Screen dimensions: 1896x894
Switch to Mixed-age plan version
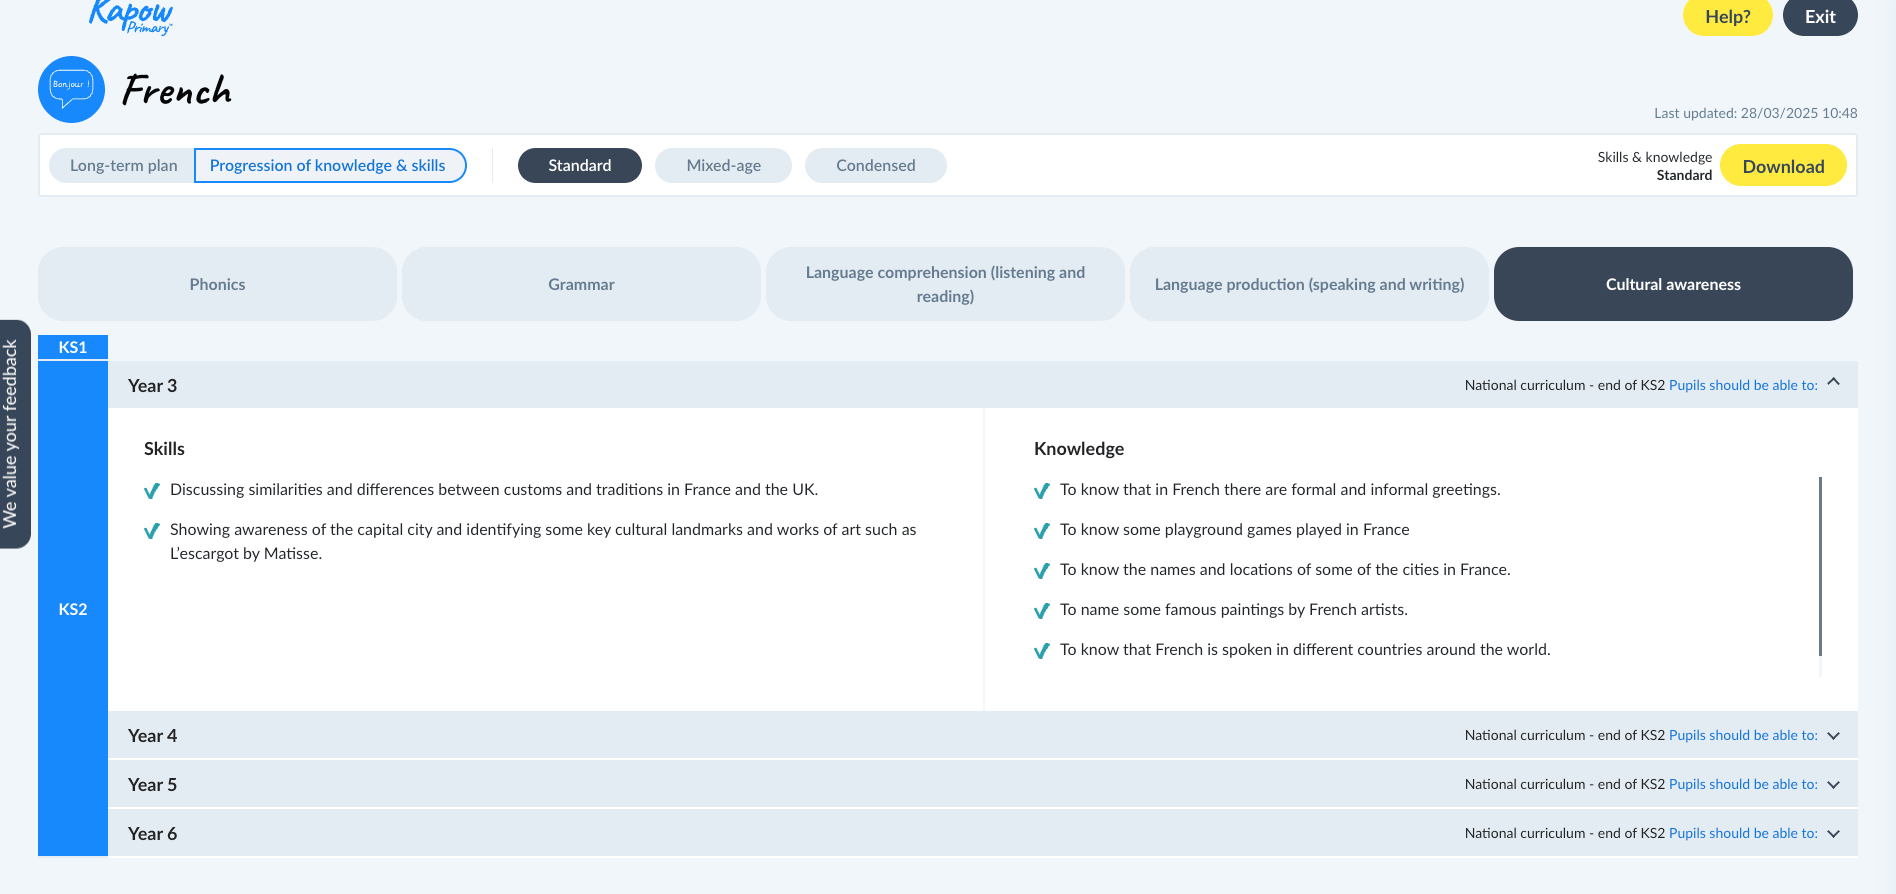click(x=723, y=166)
